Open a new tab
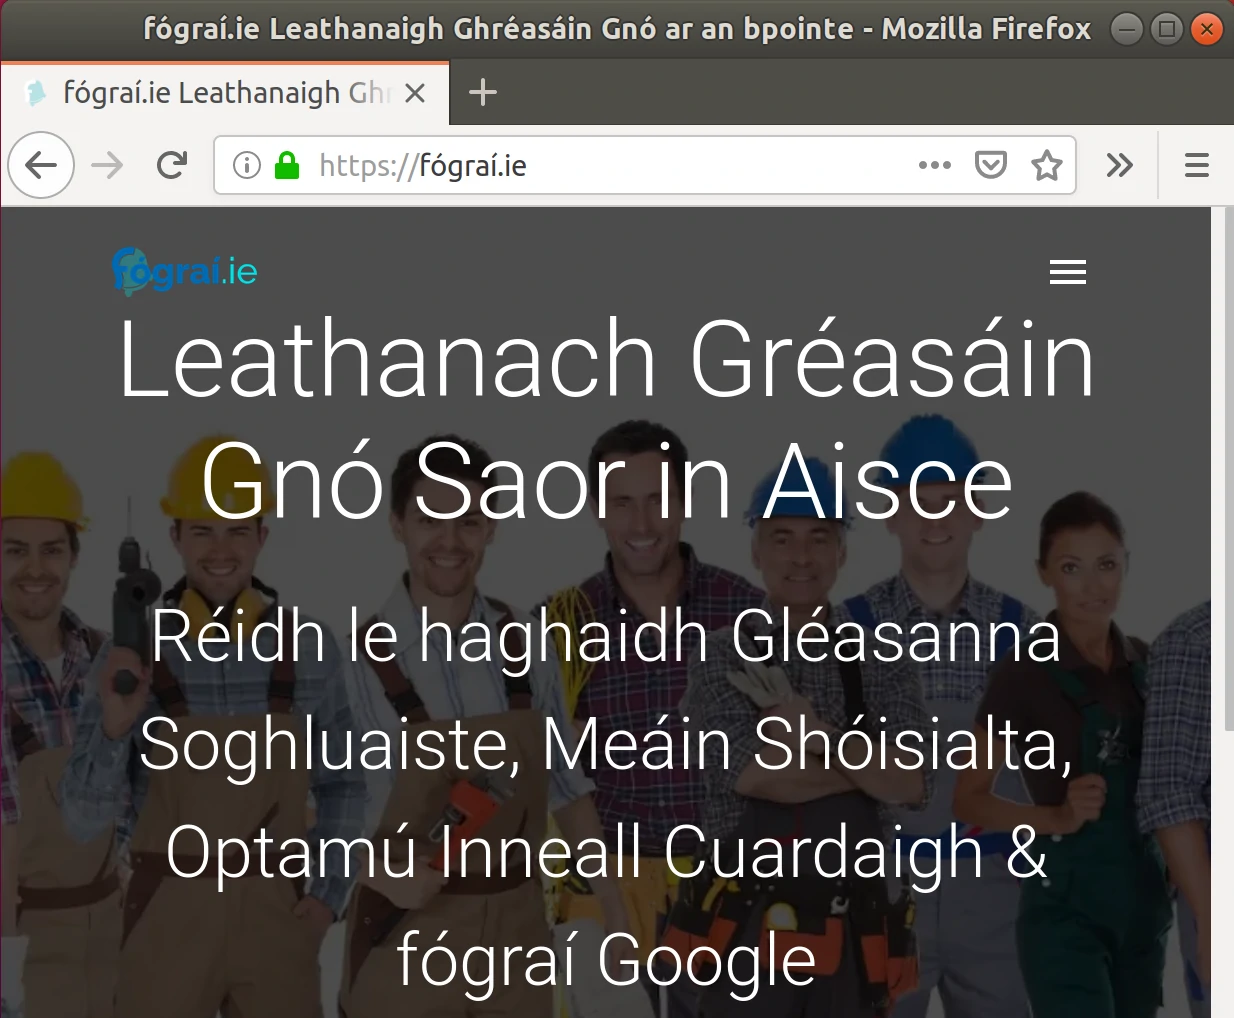The width and height of the screenshot is (1234, 1018). point(483,93)
